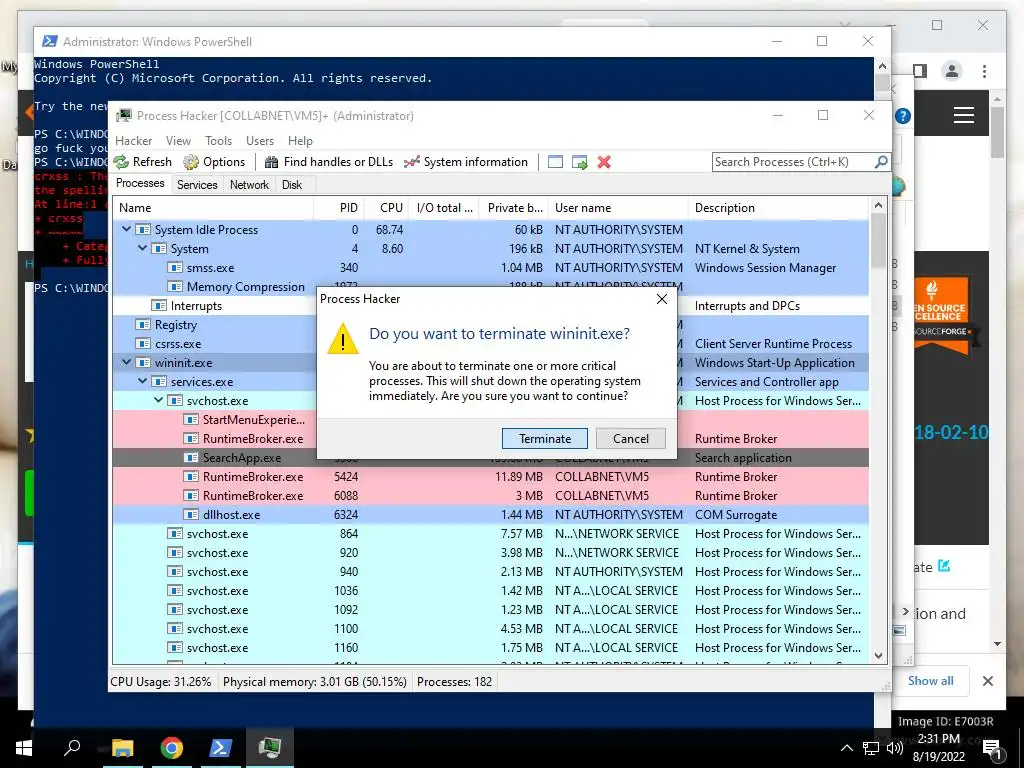Click the find window toolbar icon
Image resolution: width=1024 pixels, height=768 pixels.
click(555, 162)
